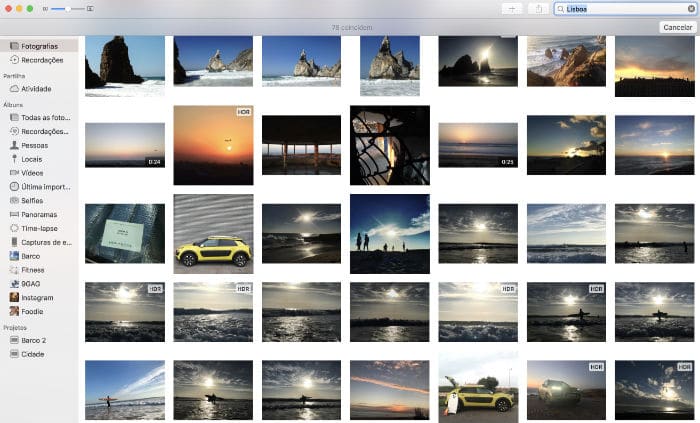Open the Vídeos album
This screenshot has width=700, height=423.
click(39, 173)
